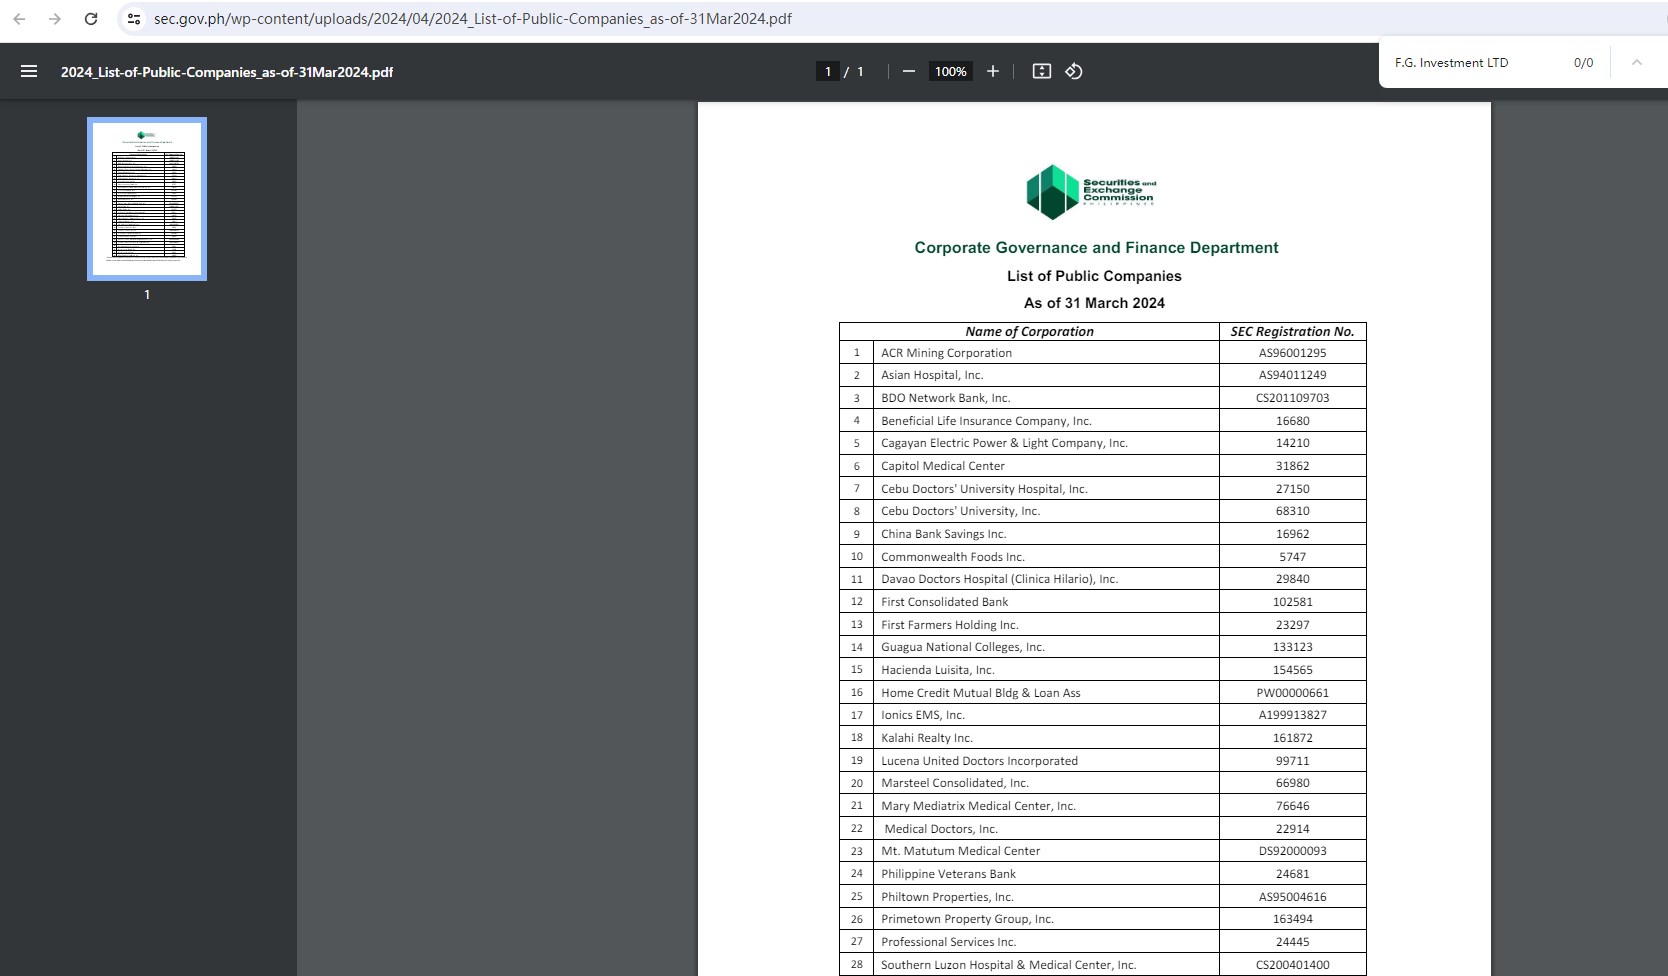Rotate the PDF counterclockwise
Image resolution: width=1668 pixels, height=976 pixels.
(1074, 71)
